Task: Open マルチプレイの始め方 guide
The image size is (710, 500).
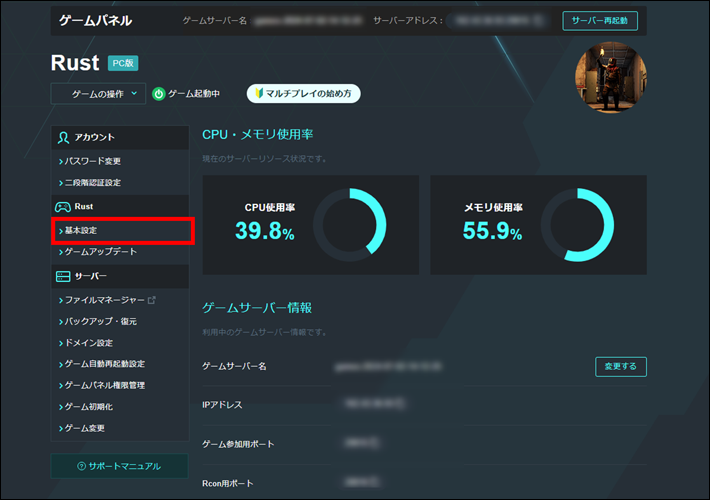Action: (x=303, y=93)
